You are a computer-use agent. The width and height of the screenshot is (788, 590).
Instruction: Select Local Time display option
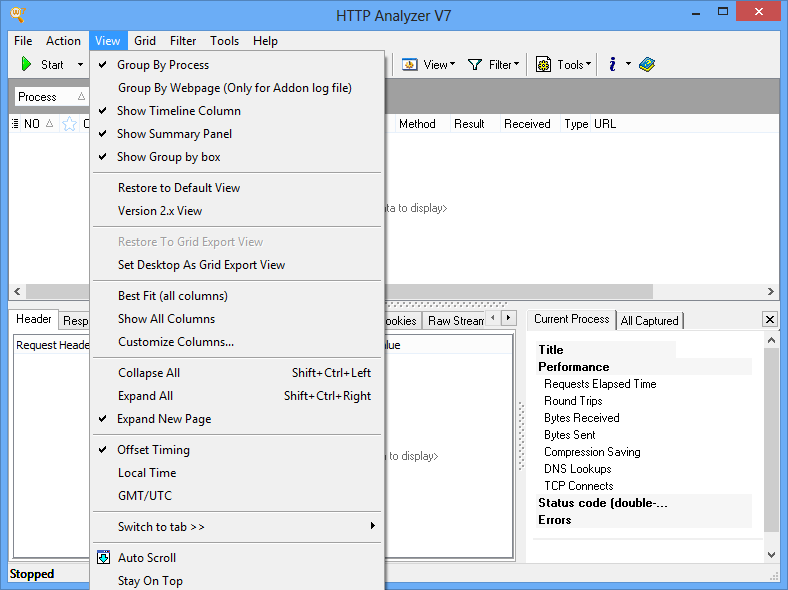pos(237,473)
